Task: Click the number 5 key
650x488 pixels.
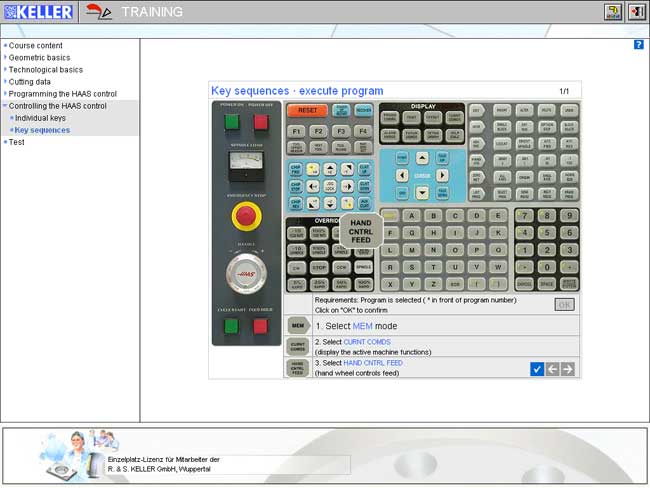Action: (547, 233)
